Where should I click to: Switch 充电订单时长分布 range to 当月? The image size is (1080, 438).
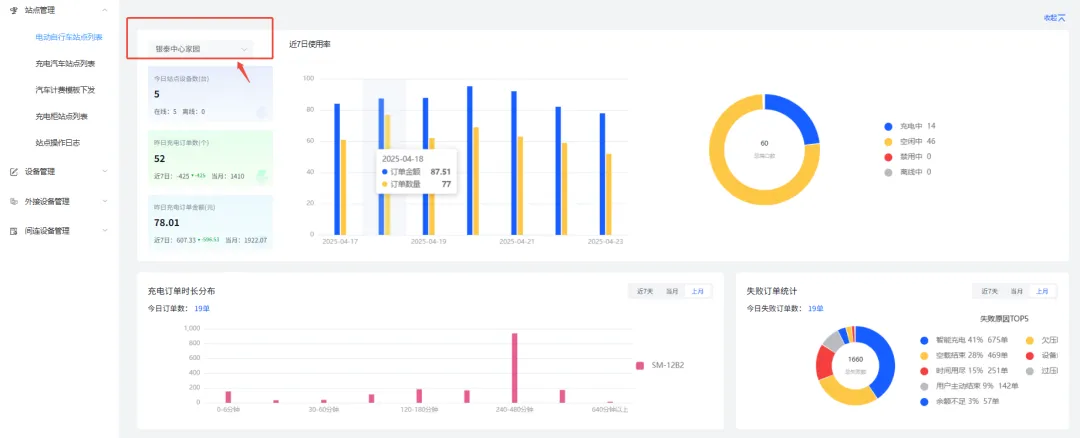coord(672,291)
